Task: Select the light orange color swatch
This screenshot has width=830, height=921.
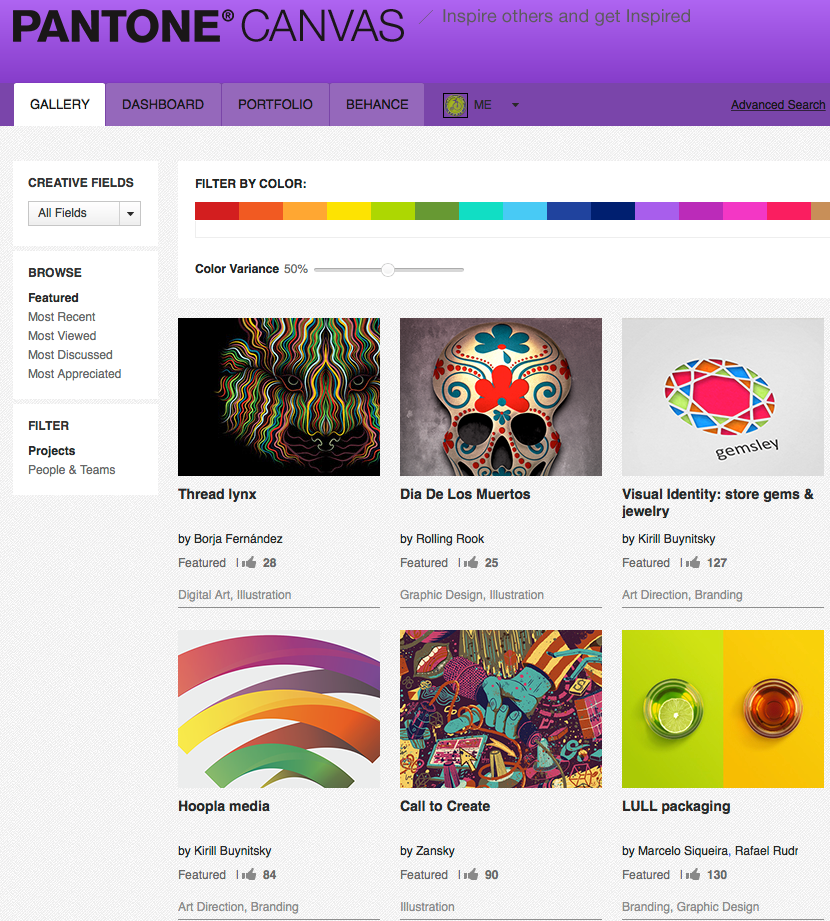Action: pyautogui.click(x=305, y=211)
